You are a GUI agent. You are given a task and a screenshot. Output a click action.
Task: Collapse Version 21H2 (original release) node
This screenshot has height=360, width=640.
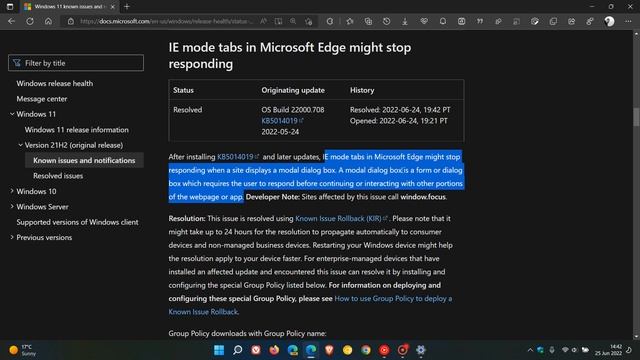pos(20,145)
